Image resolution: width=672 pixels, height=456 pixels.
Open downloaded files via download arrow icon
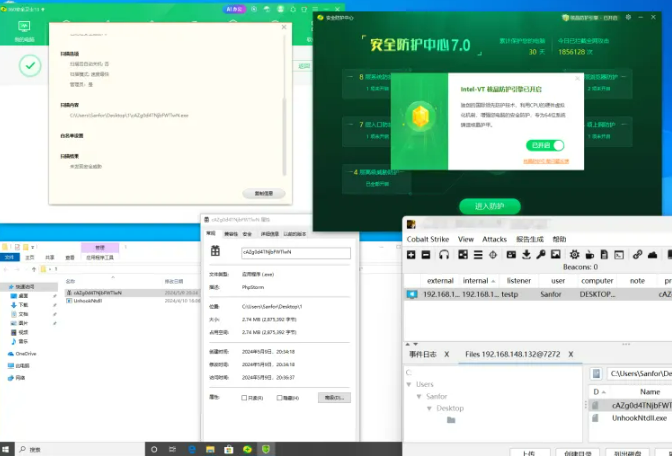pos(526,255)
